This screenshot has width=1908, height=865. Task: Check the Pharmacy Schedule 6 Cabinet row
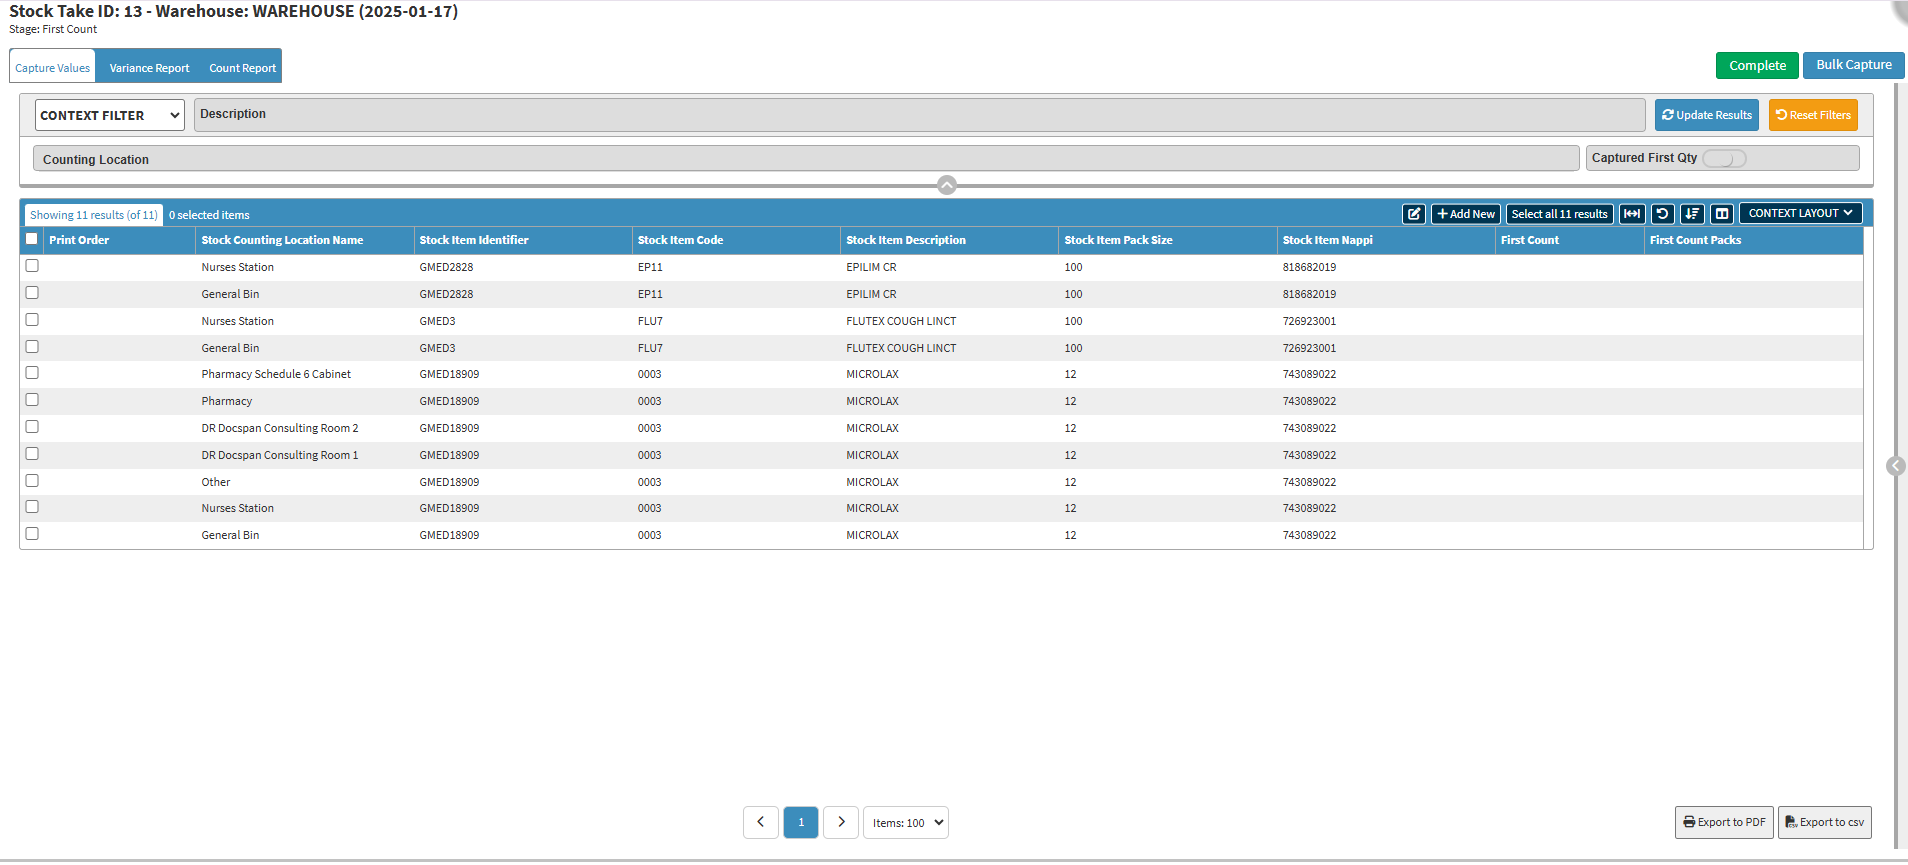32,373
